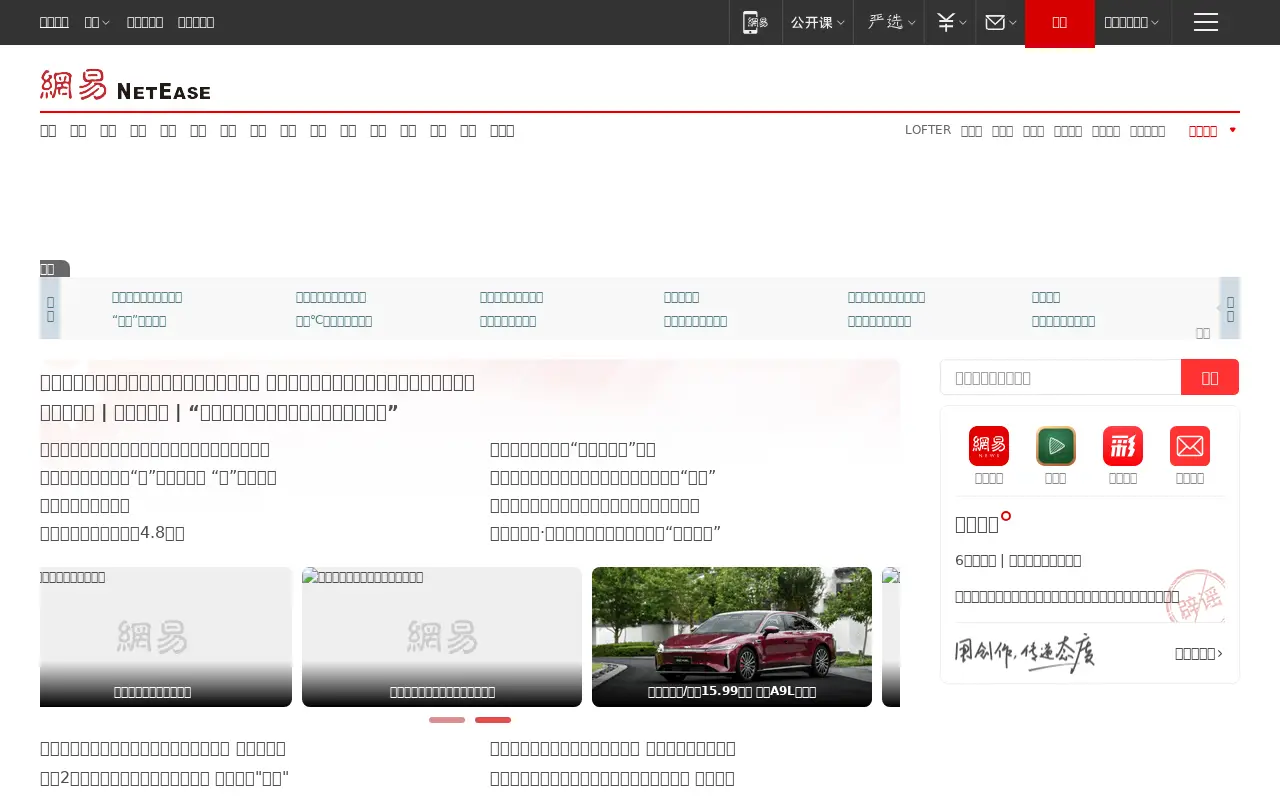Select the first carousel indicator dot
Screen dimensions: 1280x800
[447, 720]
